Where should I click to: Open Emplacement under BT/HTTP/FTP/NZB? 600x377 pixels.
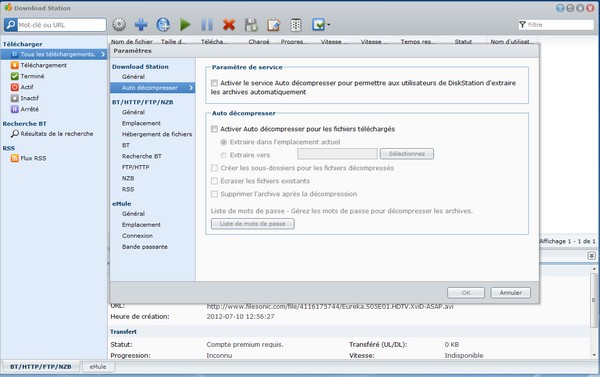(141, 123)
